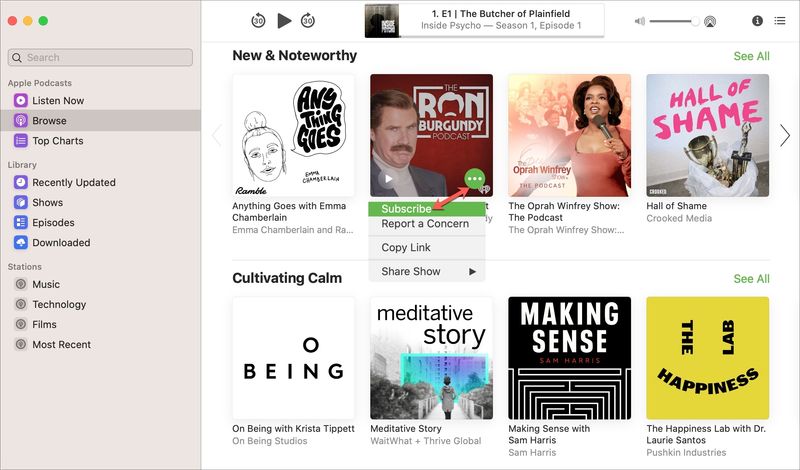
Task: Click the Search field
Action: click(100, 57)
